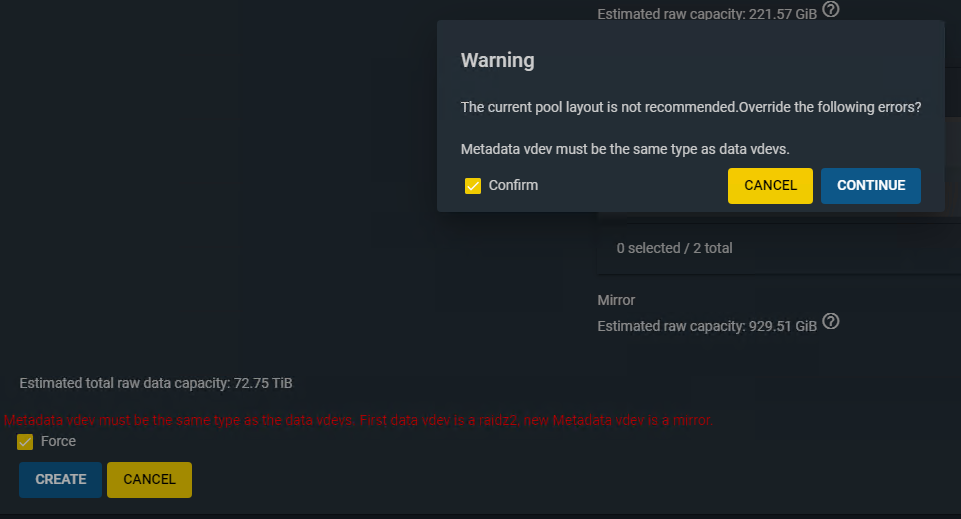Open help for 221.57 GiB raw capacity
Viewport: 961px width, 519px height.
click(830, 9)
